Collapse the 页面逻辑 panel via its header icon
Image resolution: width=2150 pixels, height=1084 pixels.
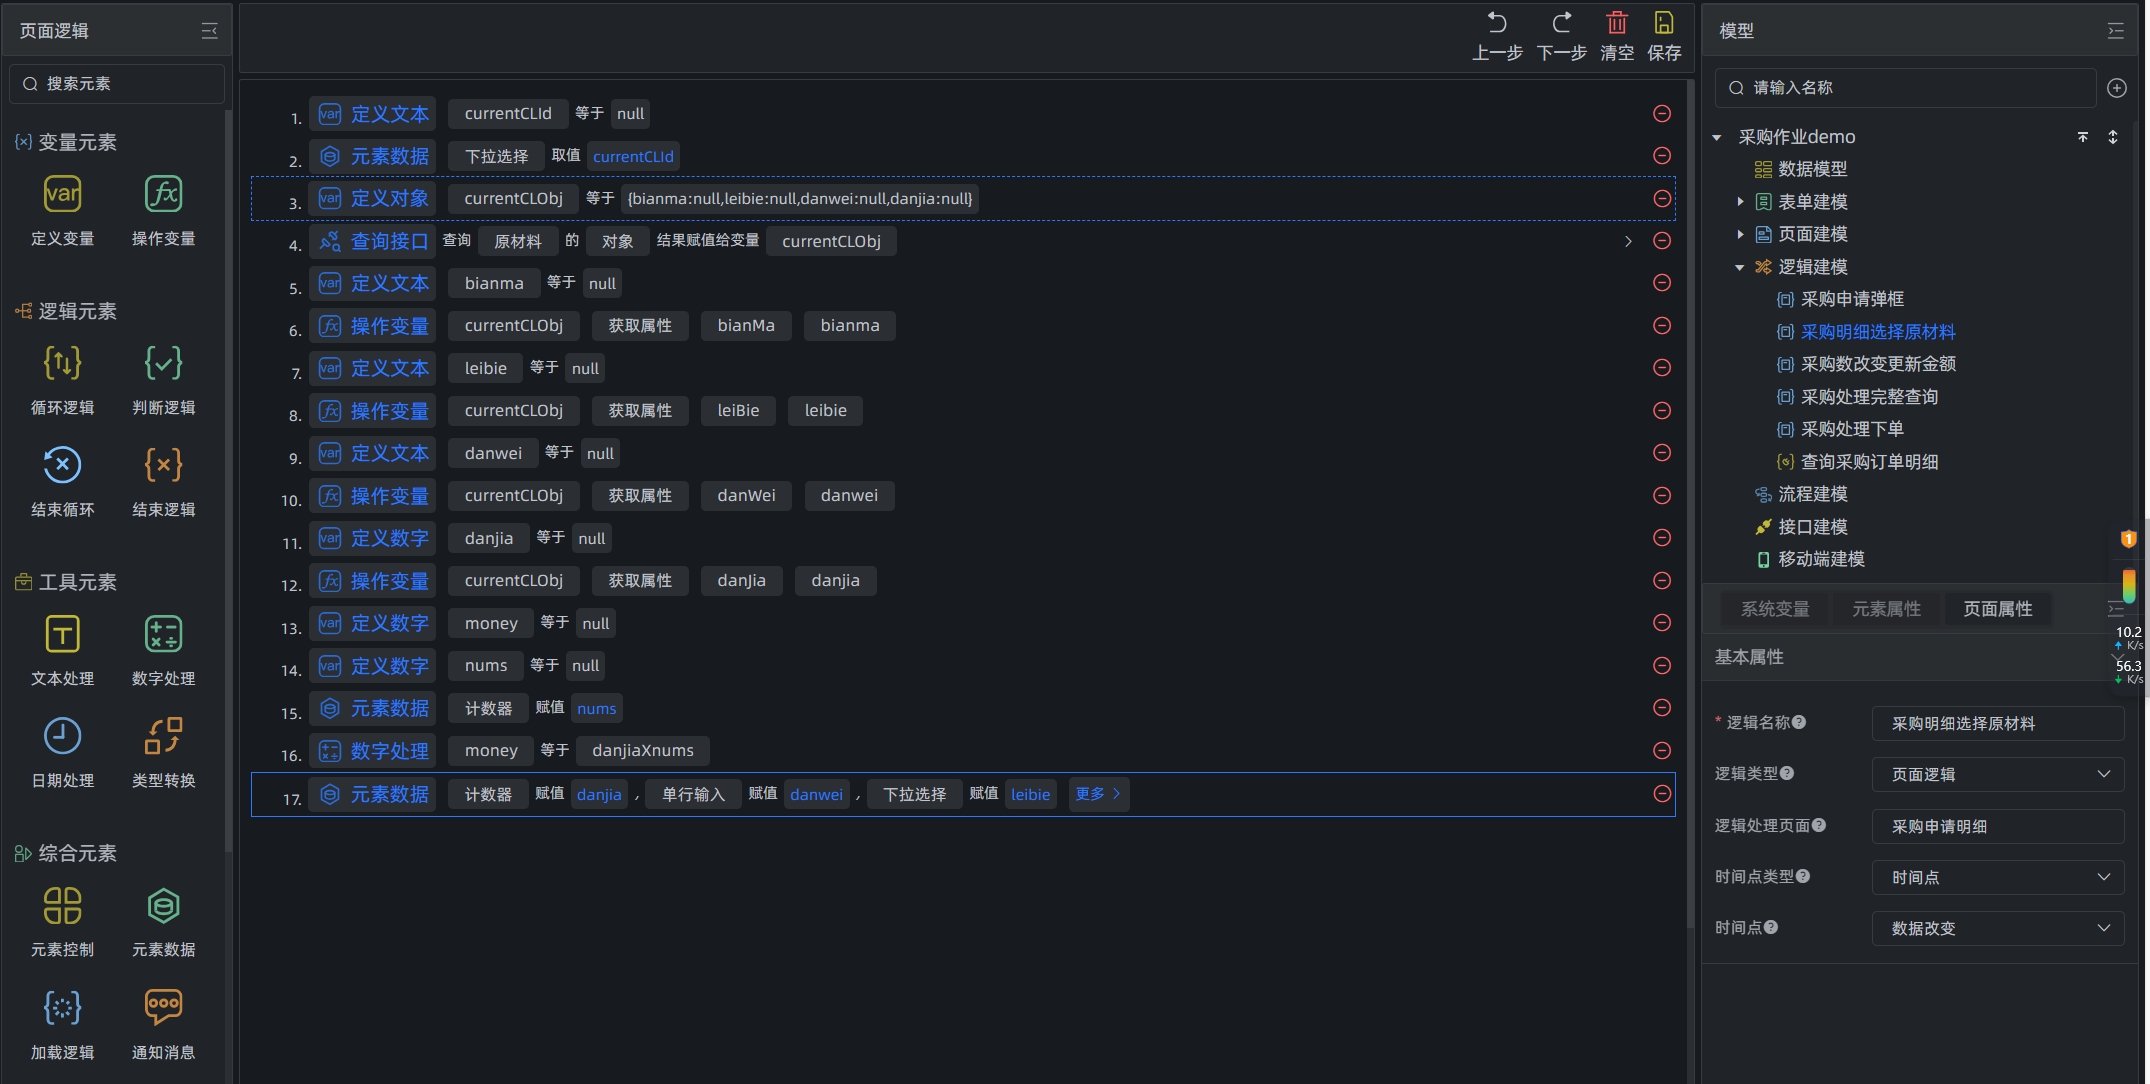coord(209,31)
